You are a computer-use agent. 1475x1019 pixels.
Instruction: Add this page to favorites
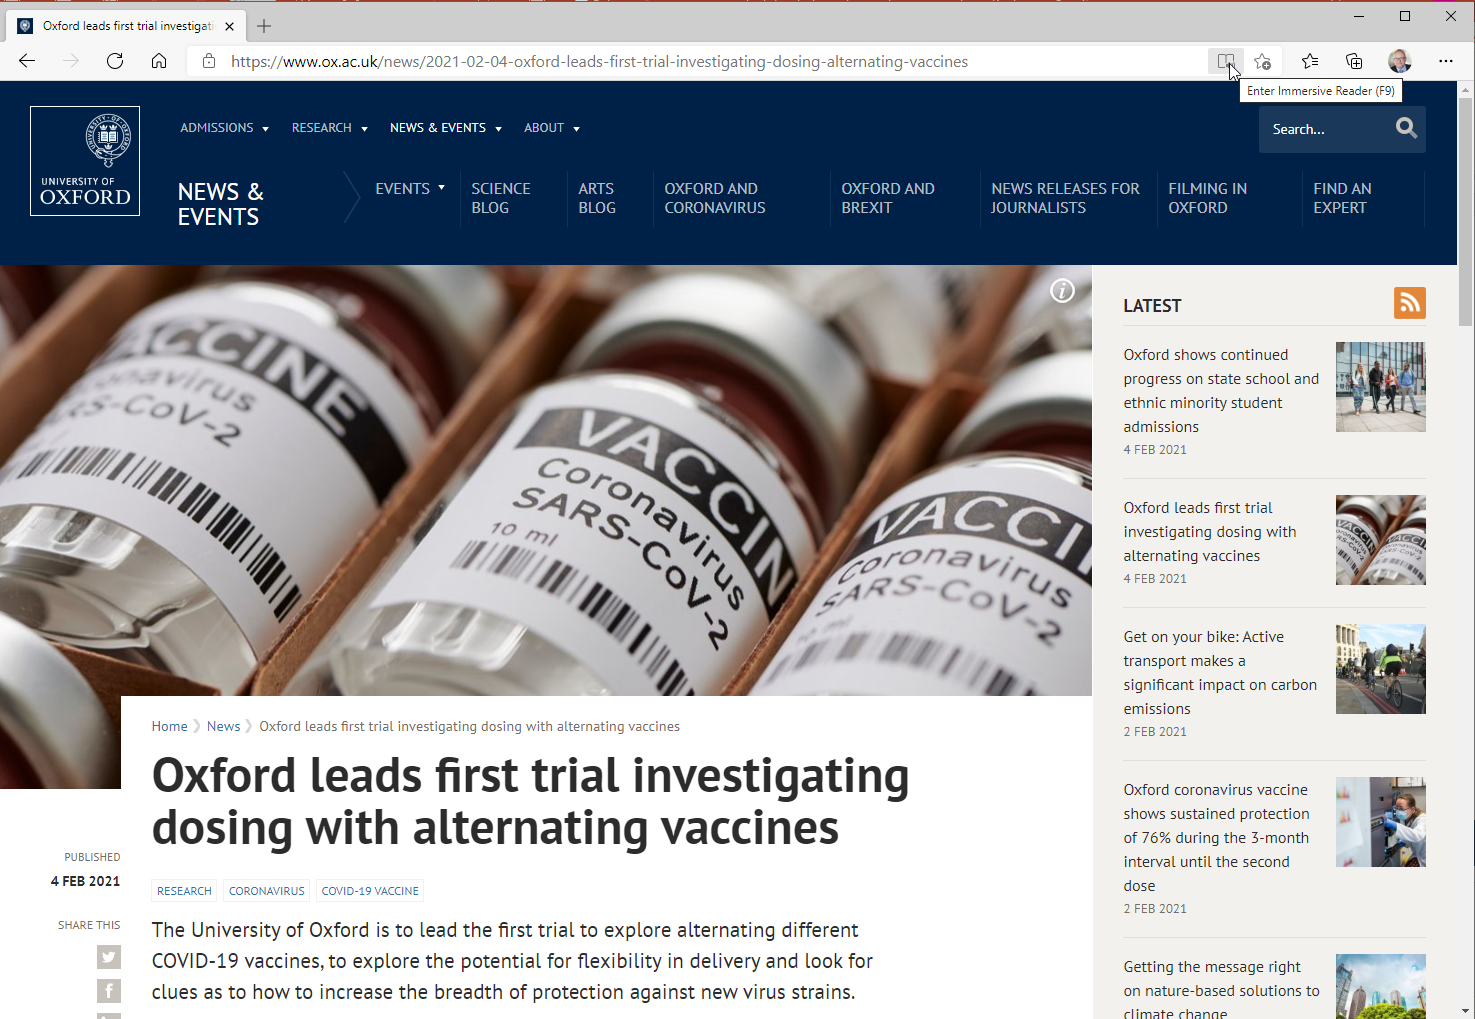pos(1263,61)
